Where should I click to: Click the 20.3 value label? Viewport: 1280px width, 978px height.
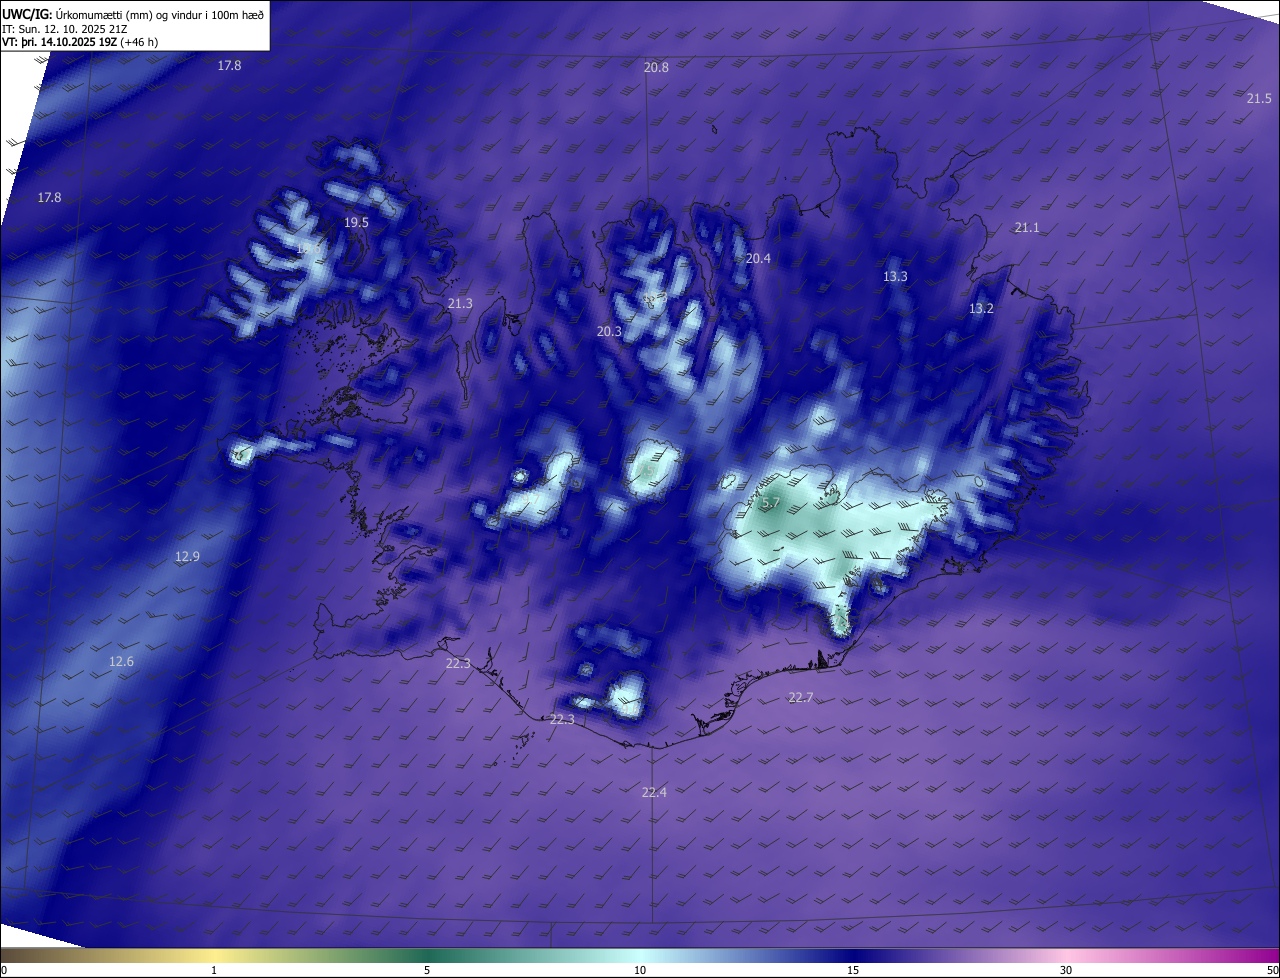coord(609,331)
